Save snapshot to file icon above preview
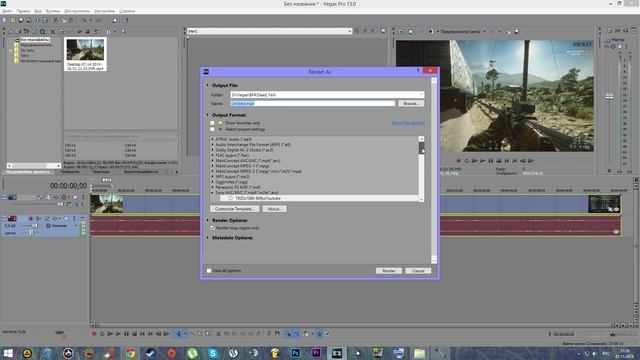 [x=516, y=31]
